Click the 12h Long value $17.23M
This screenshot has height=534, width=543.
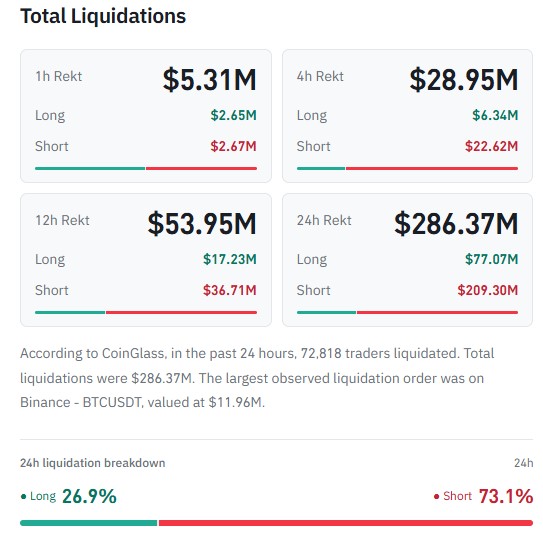230,259
